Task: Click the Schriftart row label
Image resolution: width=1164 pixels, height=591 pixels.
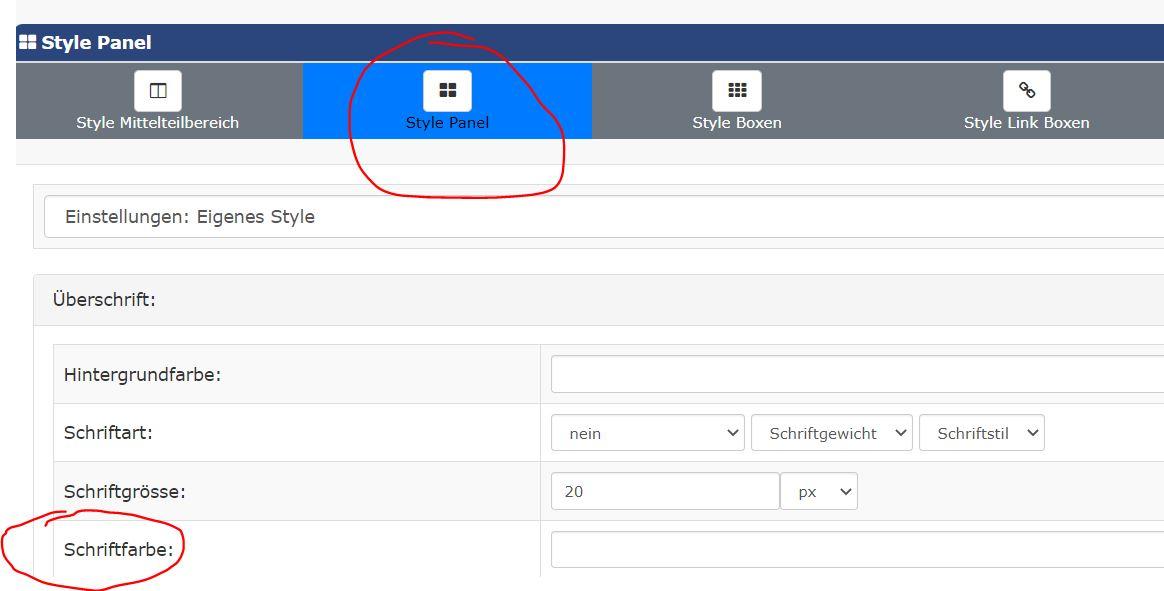Action: 108,433
